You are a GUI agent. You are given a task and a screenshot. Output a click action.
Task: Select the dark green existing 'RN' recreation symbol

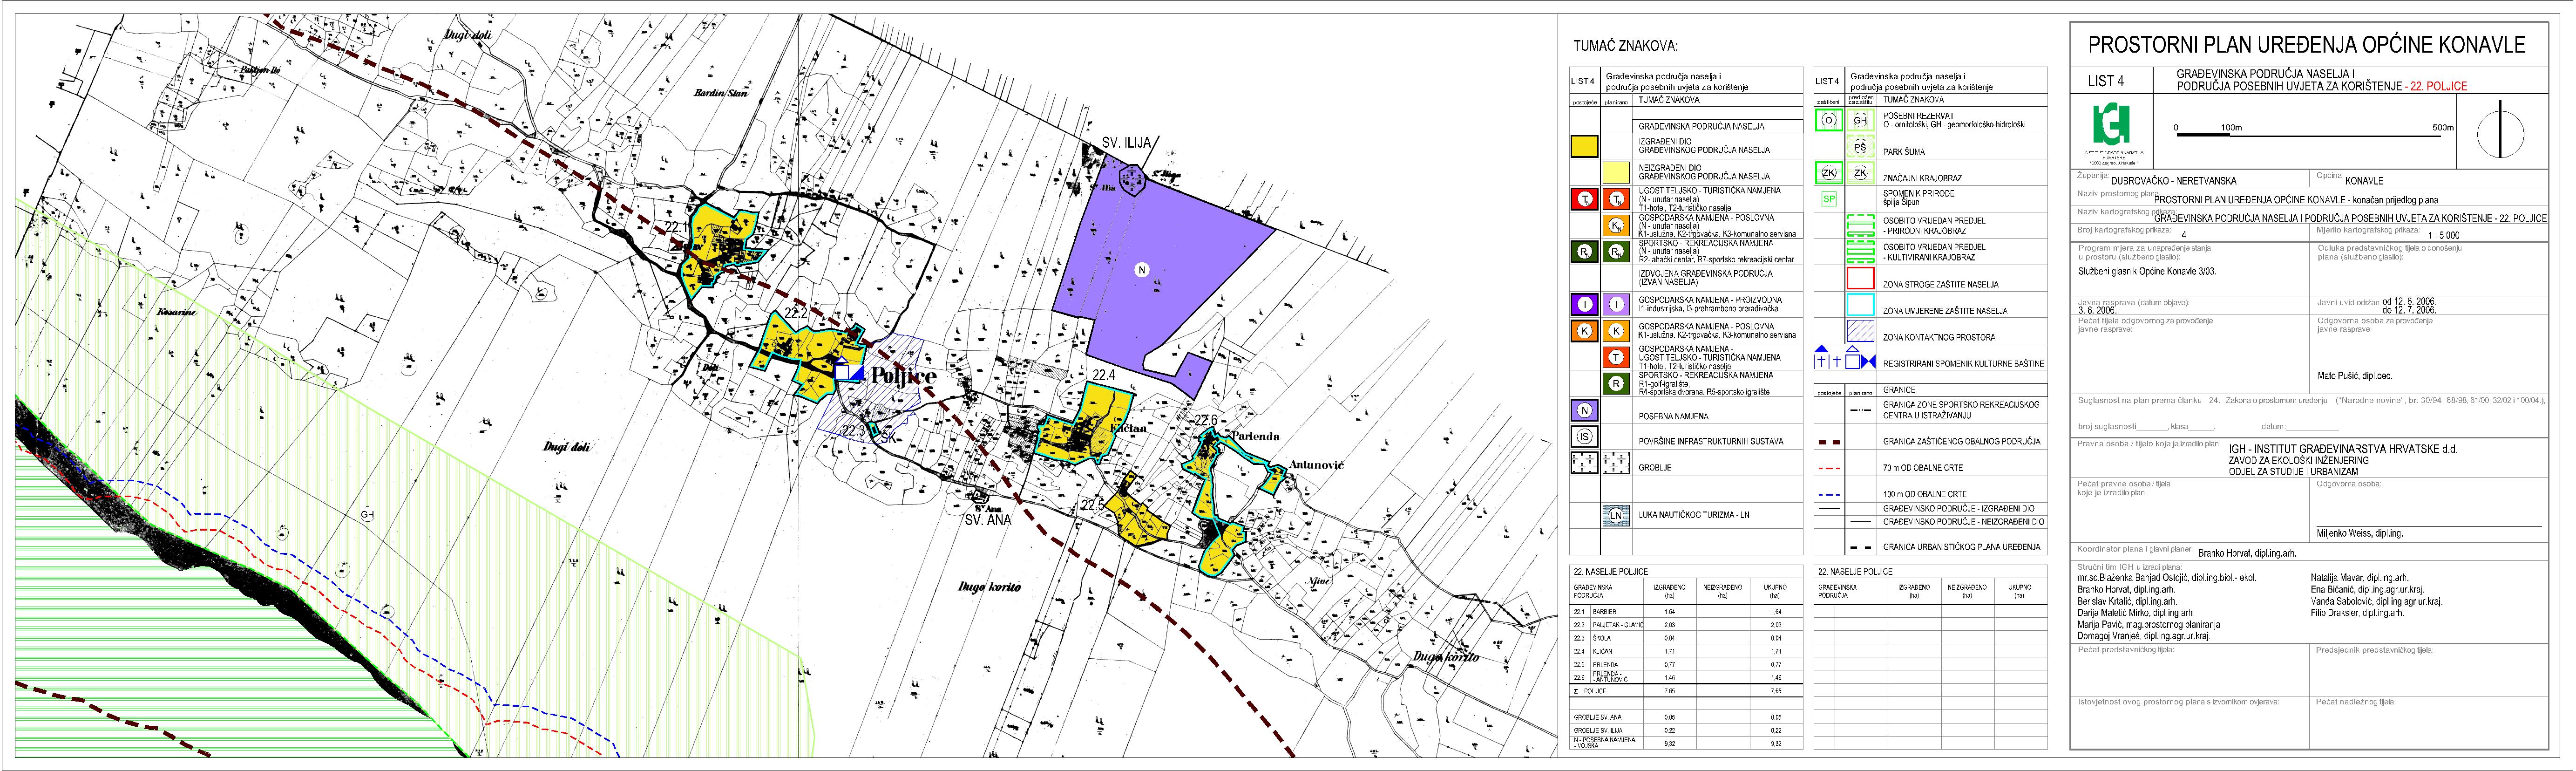point(1584,253)
